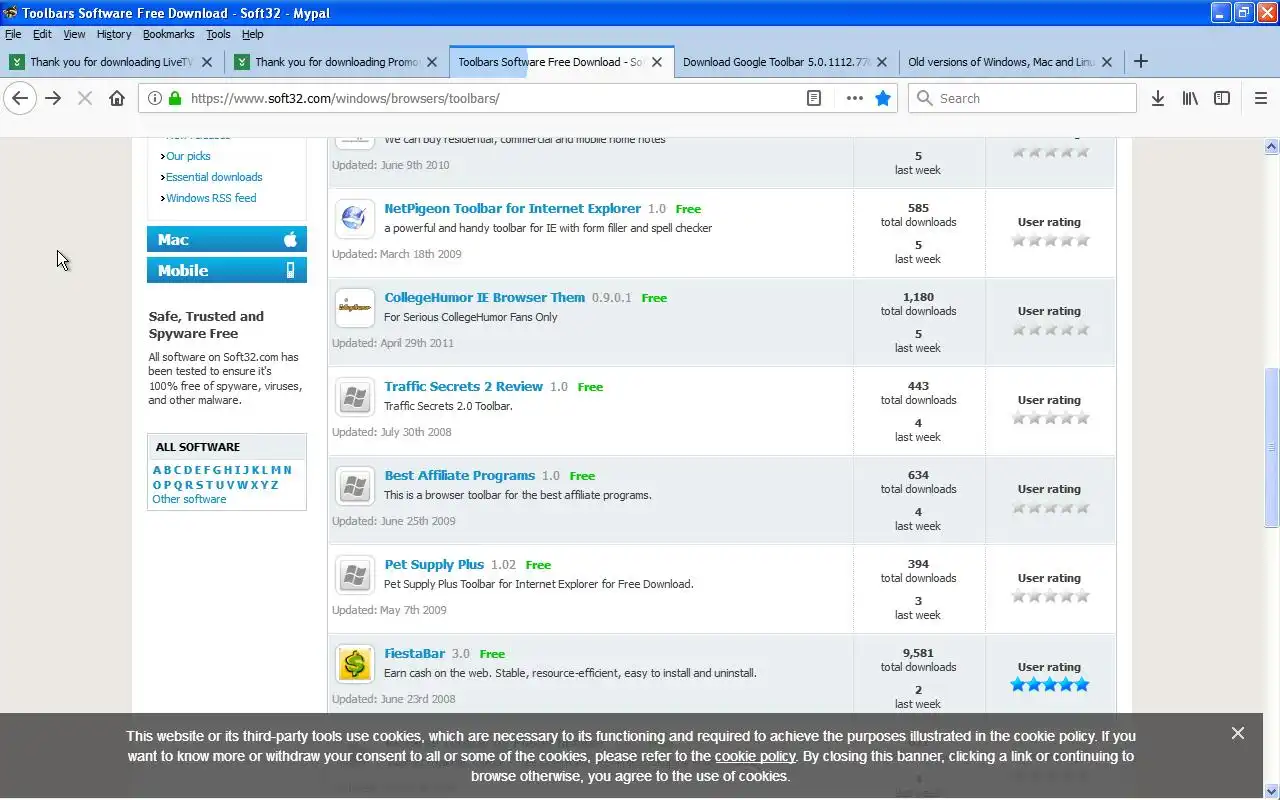
Task: Click NetPigeon Toolbar app icon
Action: click(x=354, y=217)
